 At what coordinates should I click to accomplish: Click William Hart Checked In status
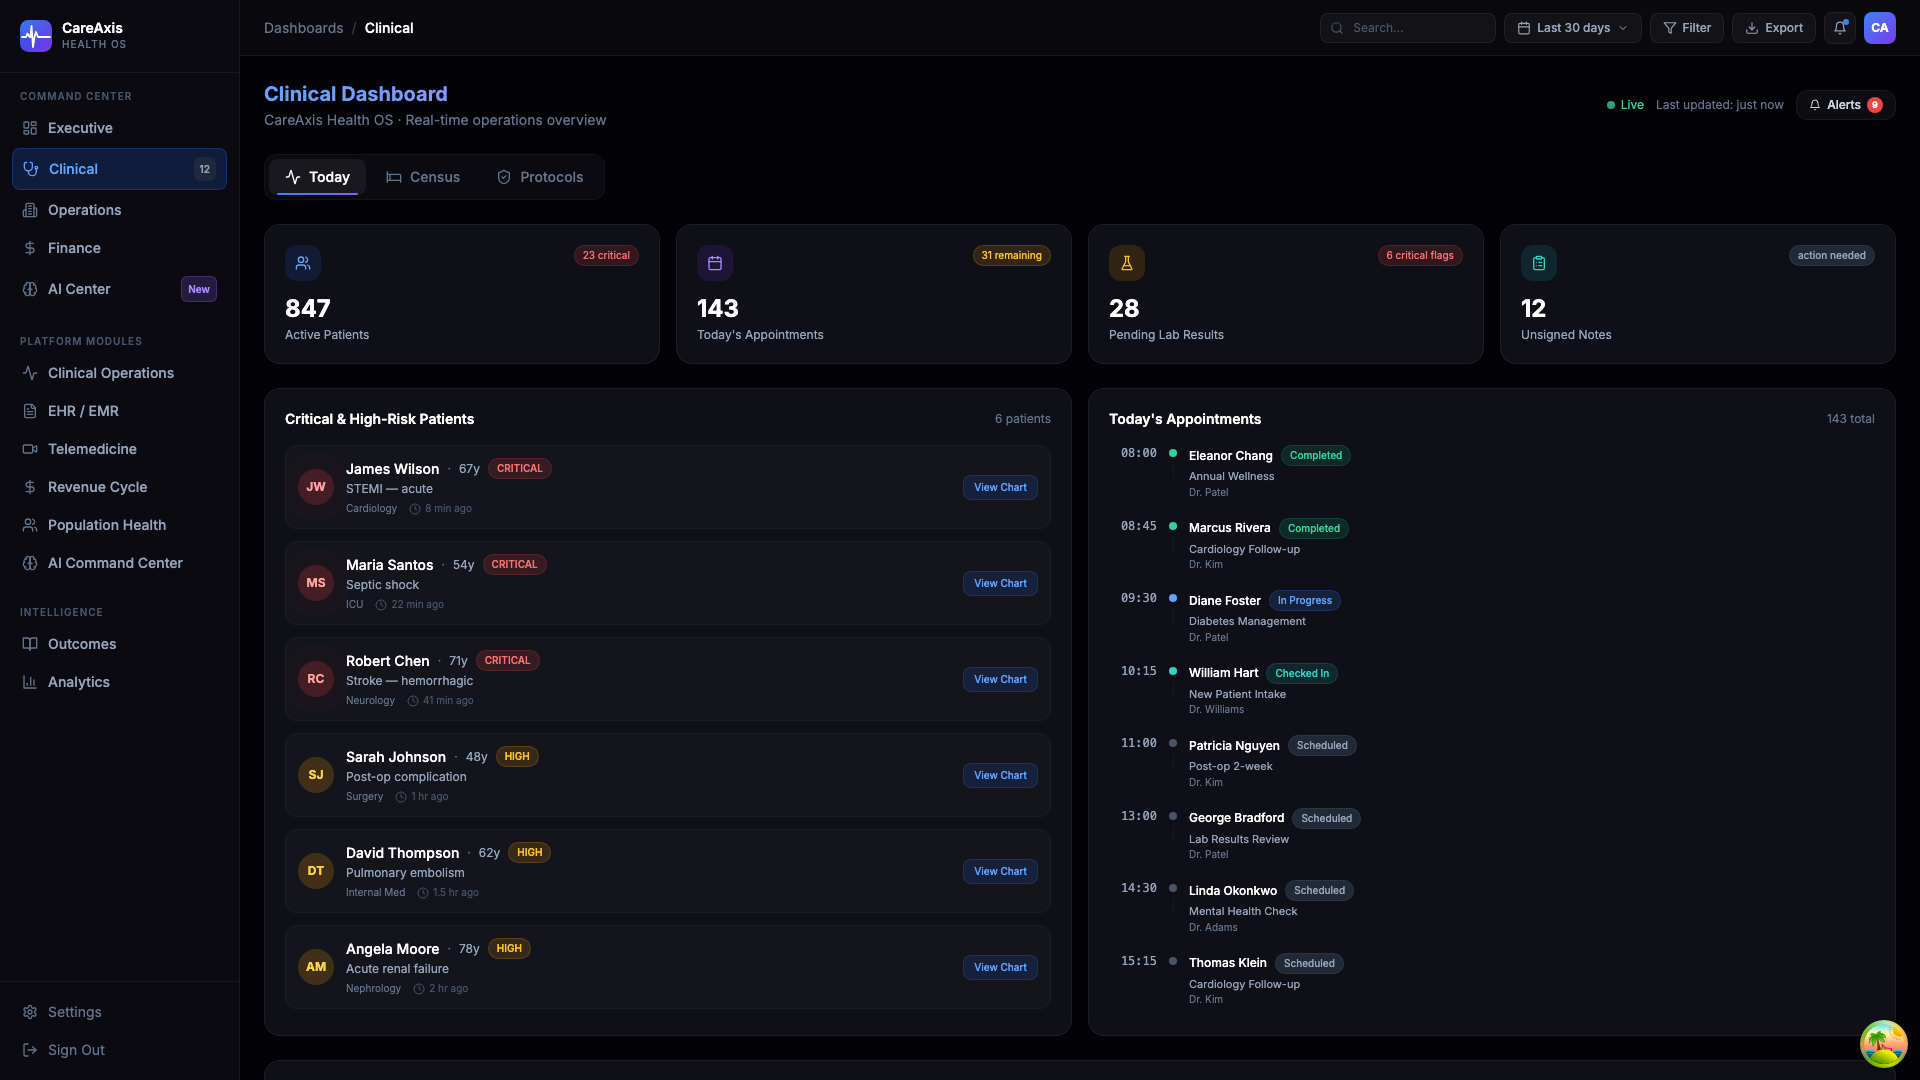[x=1302, y=674]
